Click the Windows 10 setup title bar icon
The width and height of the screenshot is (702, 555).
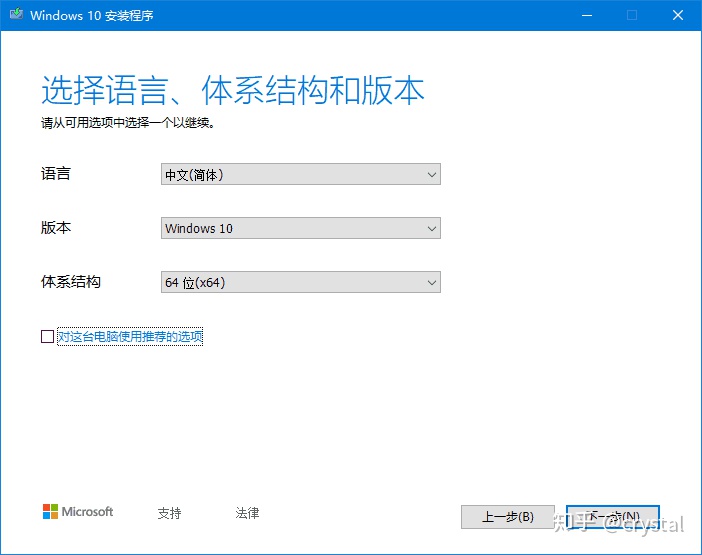coord(17,14)
